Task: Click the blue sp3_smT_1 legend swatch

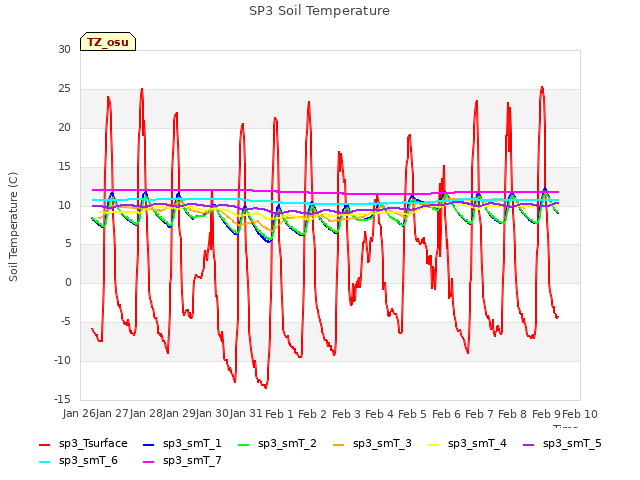Action: point(149,444)
